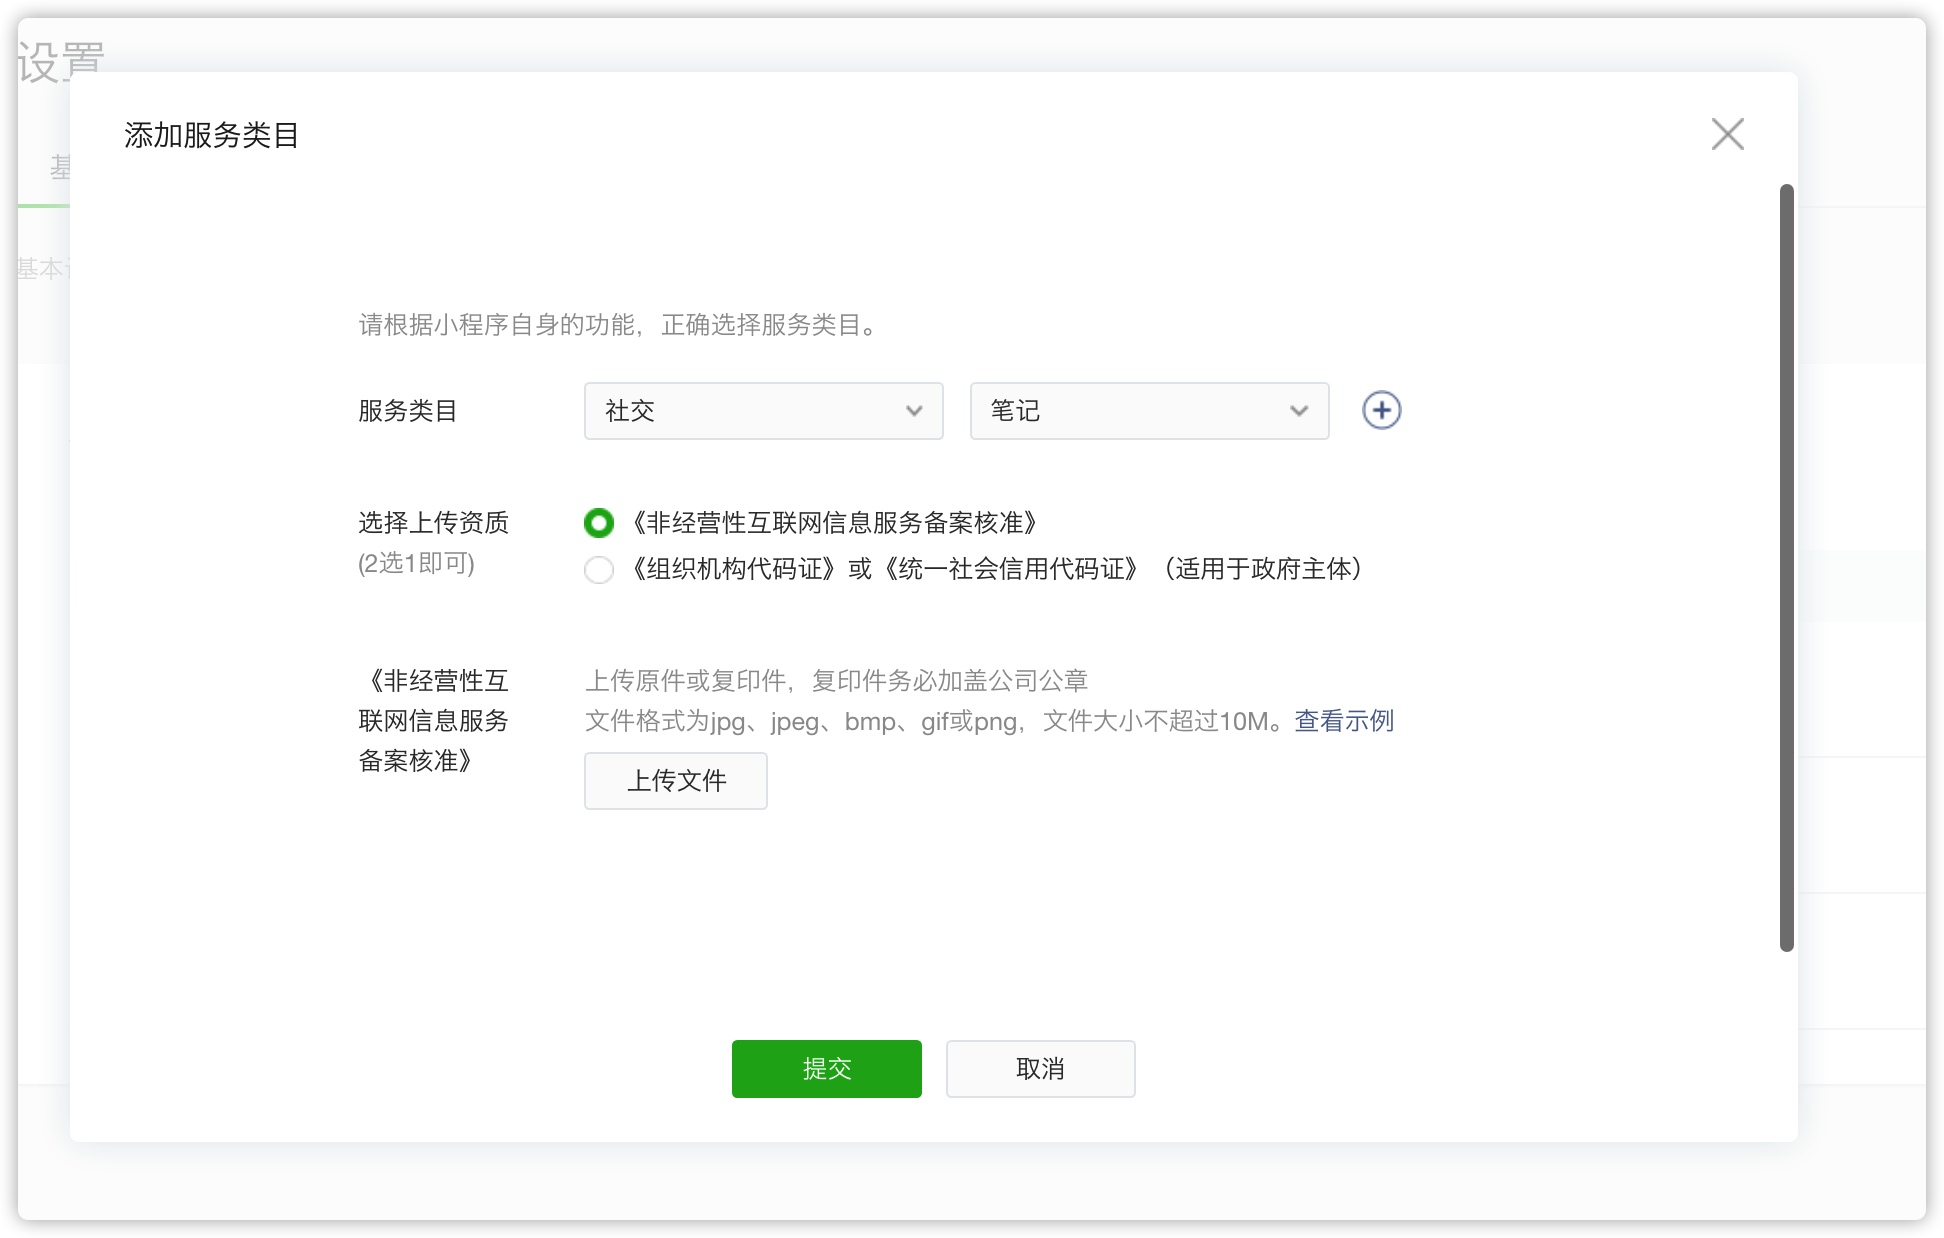
Task: Click the dialog's vertical scrollbar
Action: pos(1786,566)
